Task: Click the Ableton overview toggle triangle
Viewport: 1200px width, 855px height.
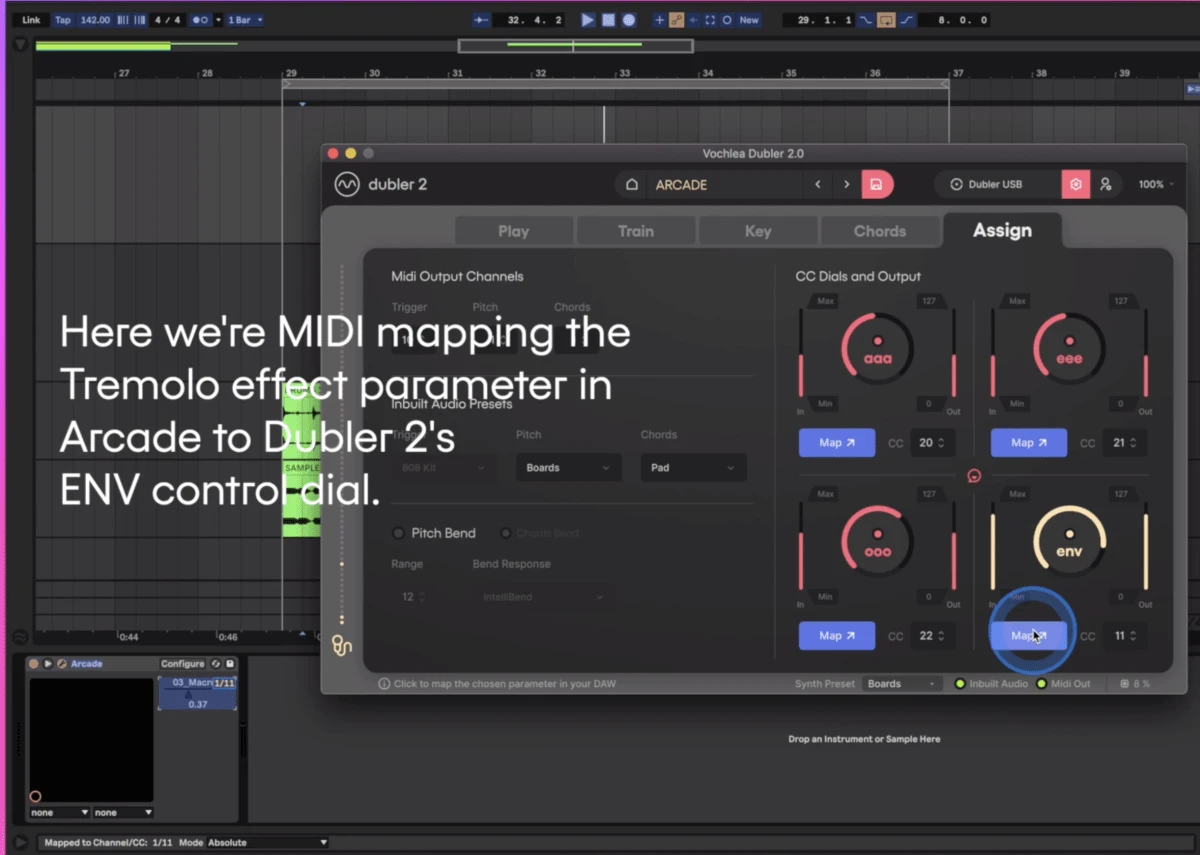Action: 19,45
